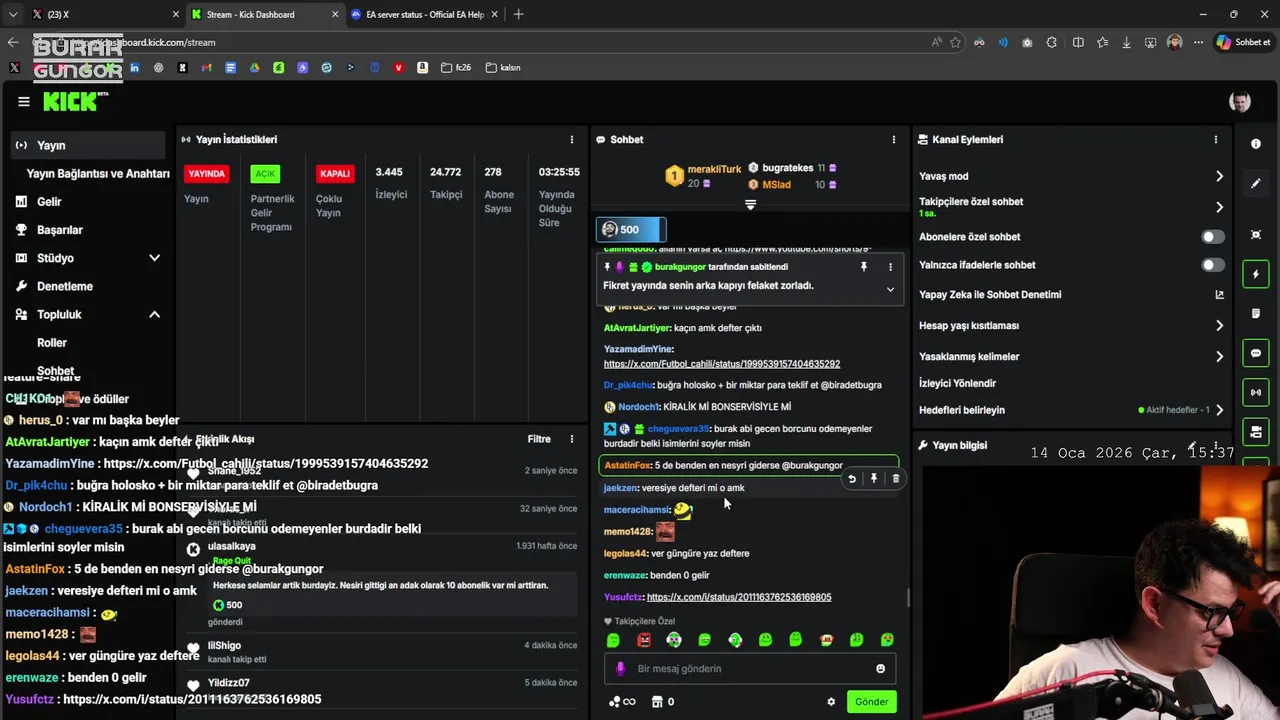Click the Filtre button in activity feed
The image size is (1280, 720).
[539, 439]
